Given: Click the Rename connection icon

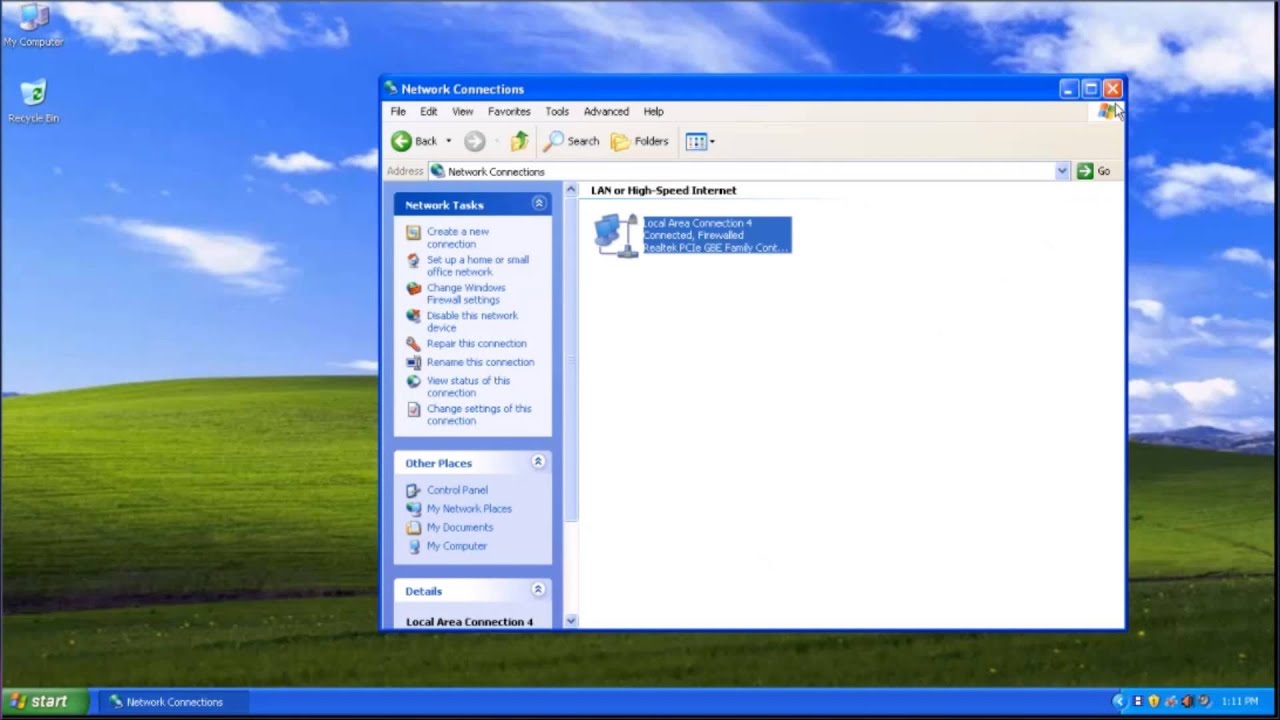Looking at the screenshot, I should [413, 362].
